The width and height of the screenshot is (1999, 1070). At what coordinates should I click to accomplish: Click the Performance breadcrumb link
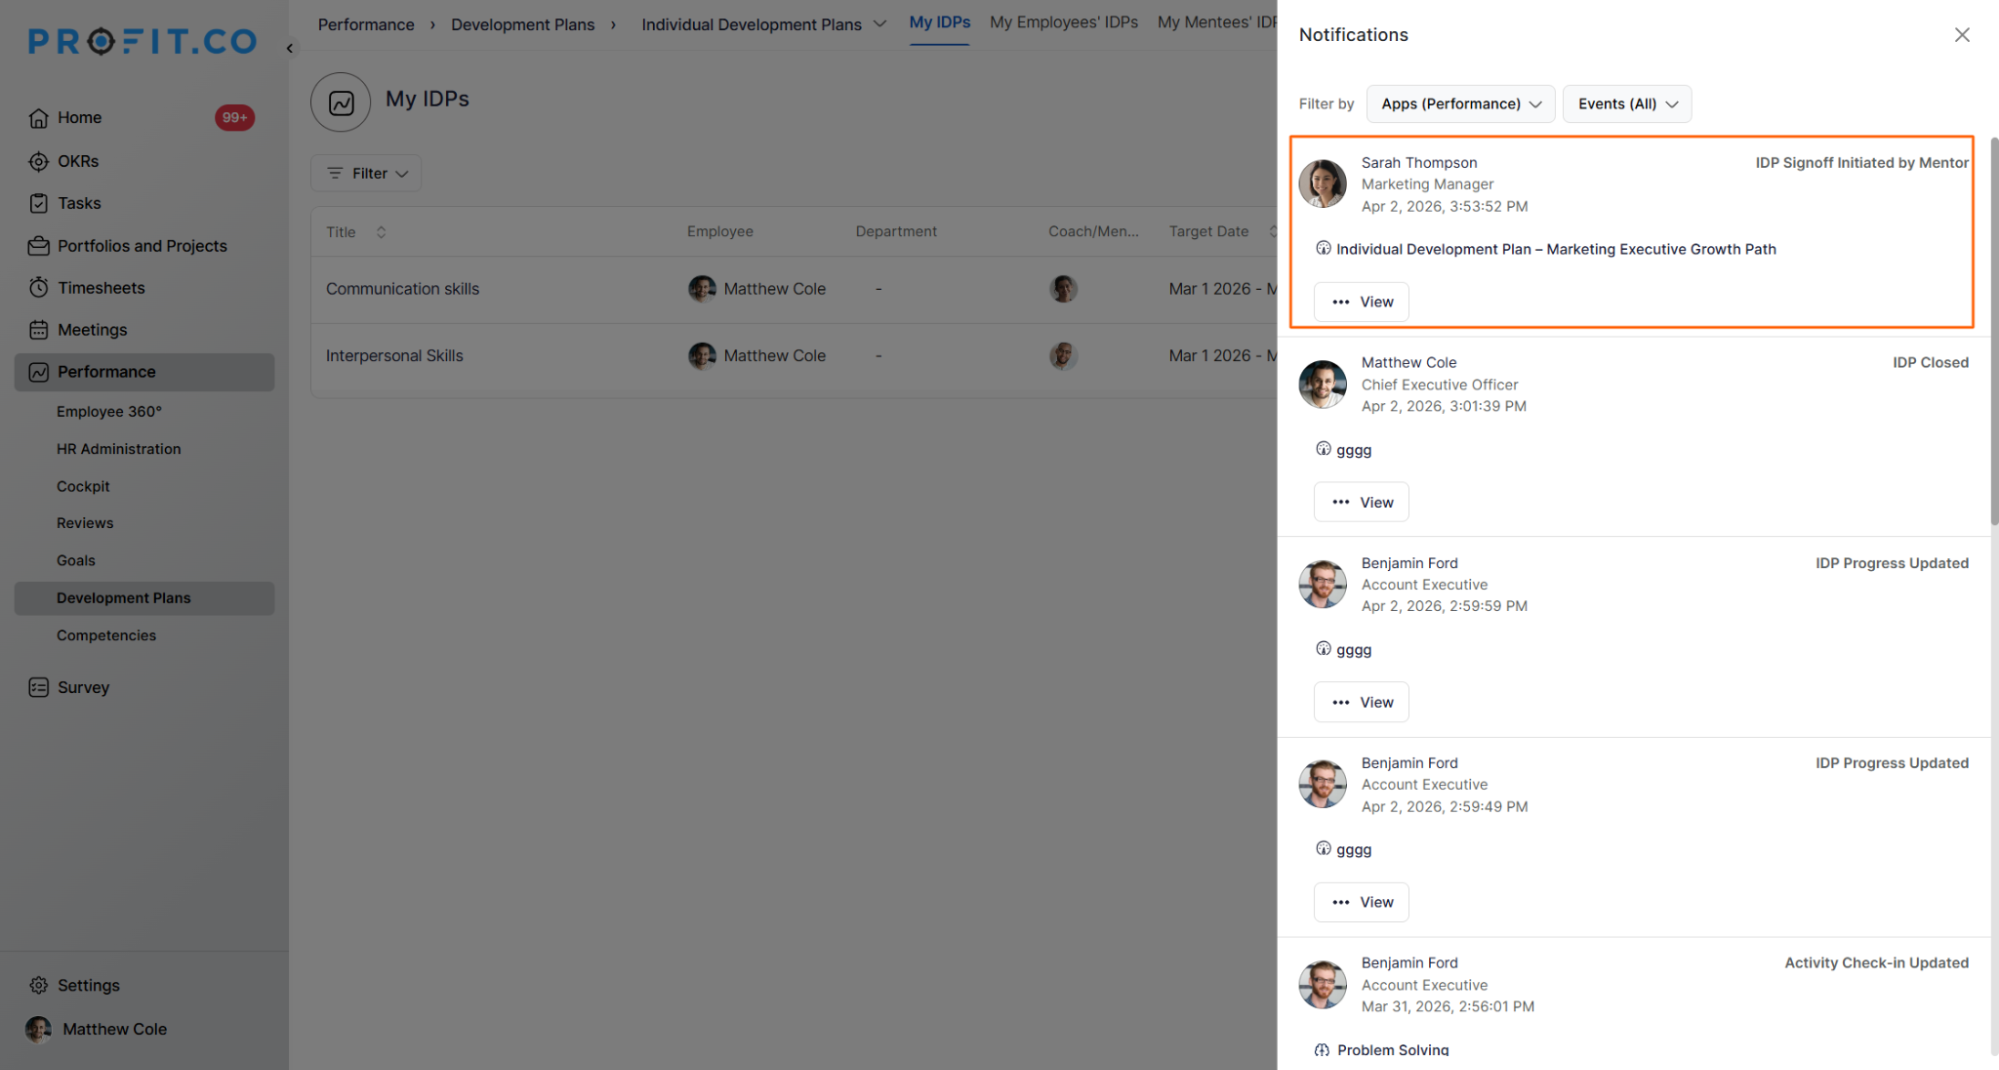366,24
